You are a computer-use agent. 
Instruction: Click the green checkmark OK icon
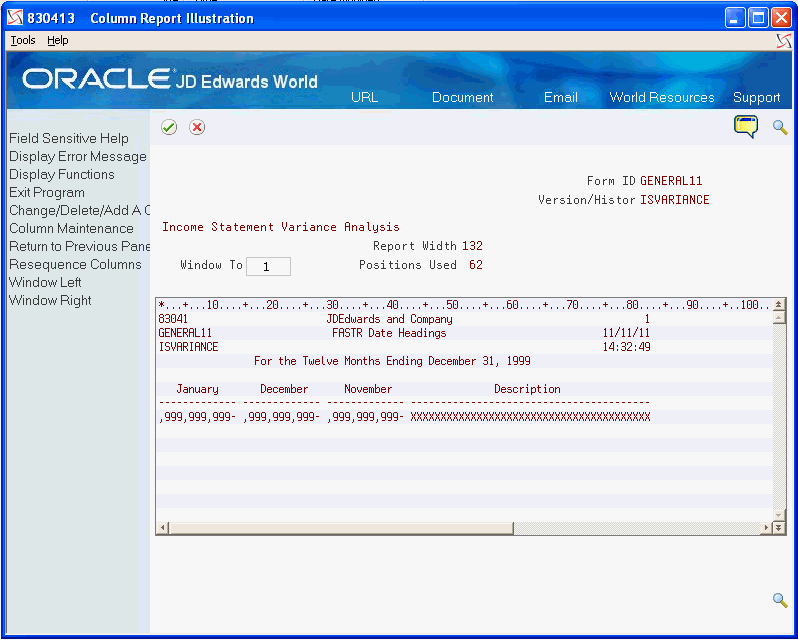[169, 127]
